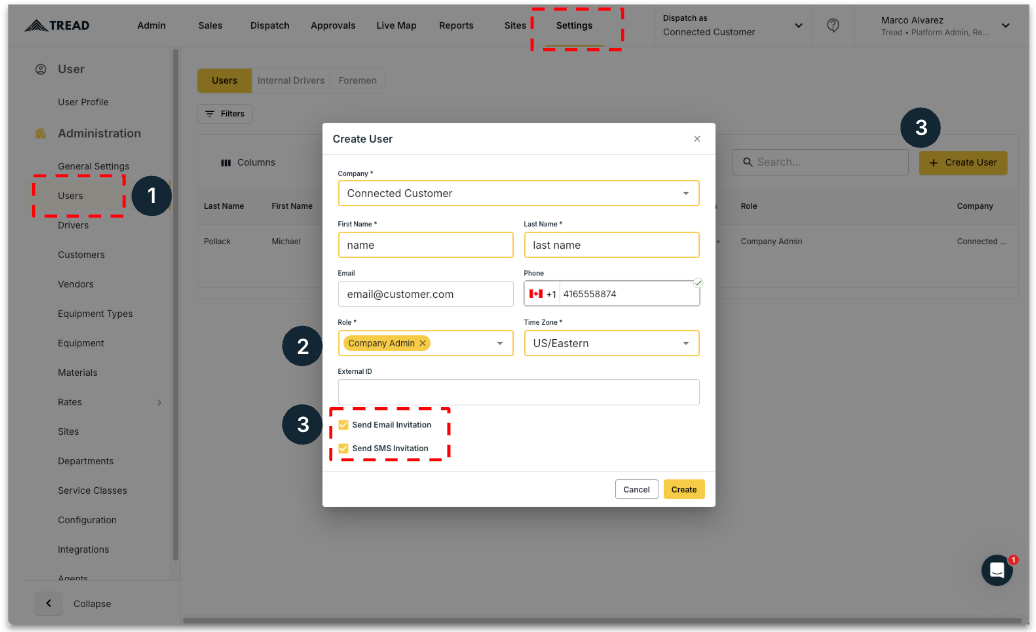Open the Admin menu
The image size is (1036, 632).
point(151,26)
